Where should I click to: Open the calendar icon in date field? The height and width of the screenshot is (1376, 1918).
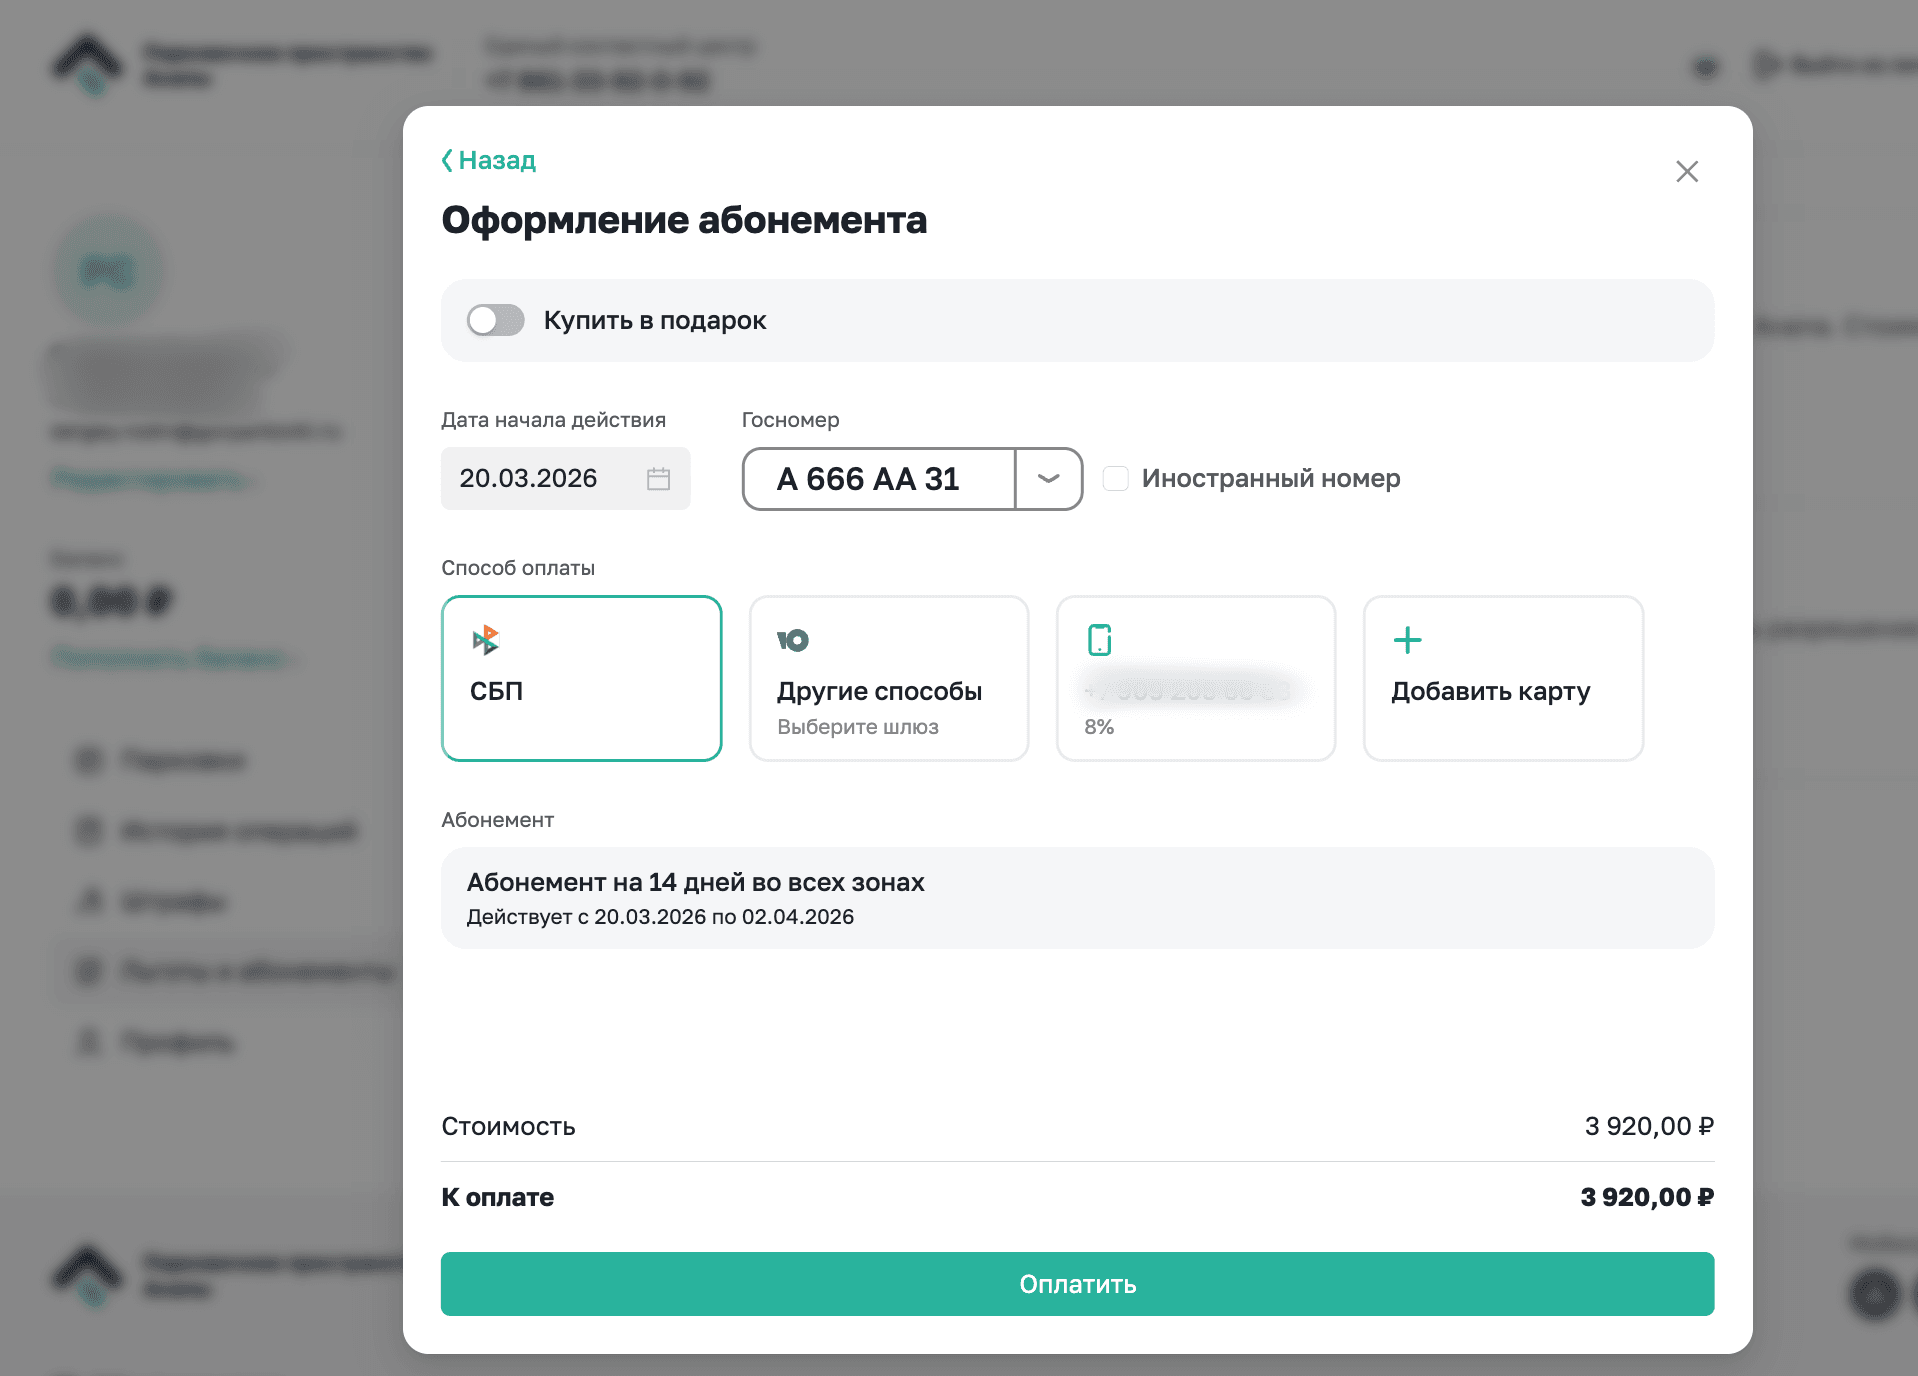click(658, 479)
